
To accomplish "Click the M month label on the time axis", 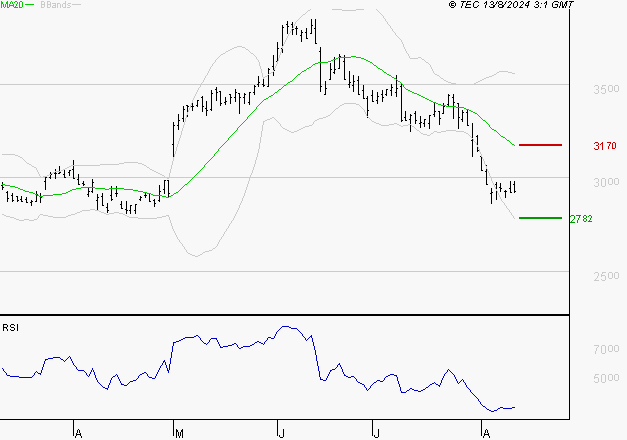I will pos(180,433).
